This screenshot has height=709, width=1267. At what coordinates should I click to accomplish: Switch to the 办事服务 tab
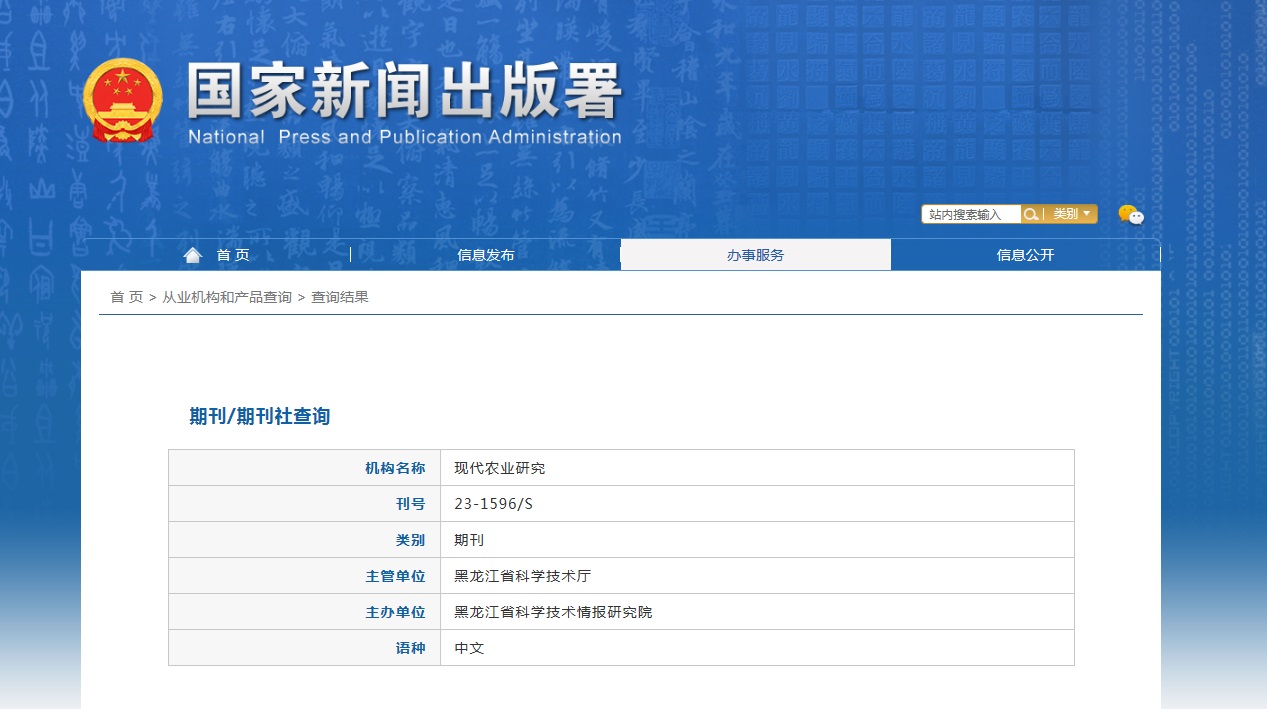755,255
